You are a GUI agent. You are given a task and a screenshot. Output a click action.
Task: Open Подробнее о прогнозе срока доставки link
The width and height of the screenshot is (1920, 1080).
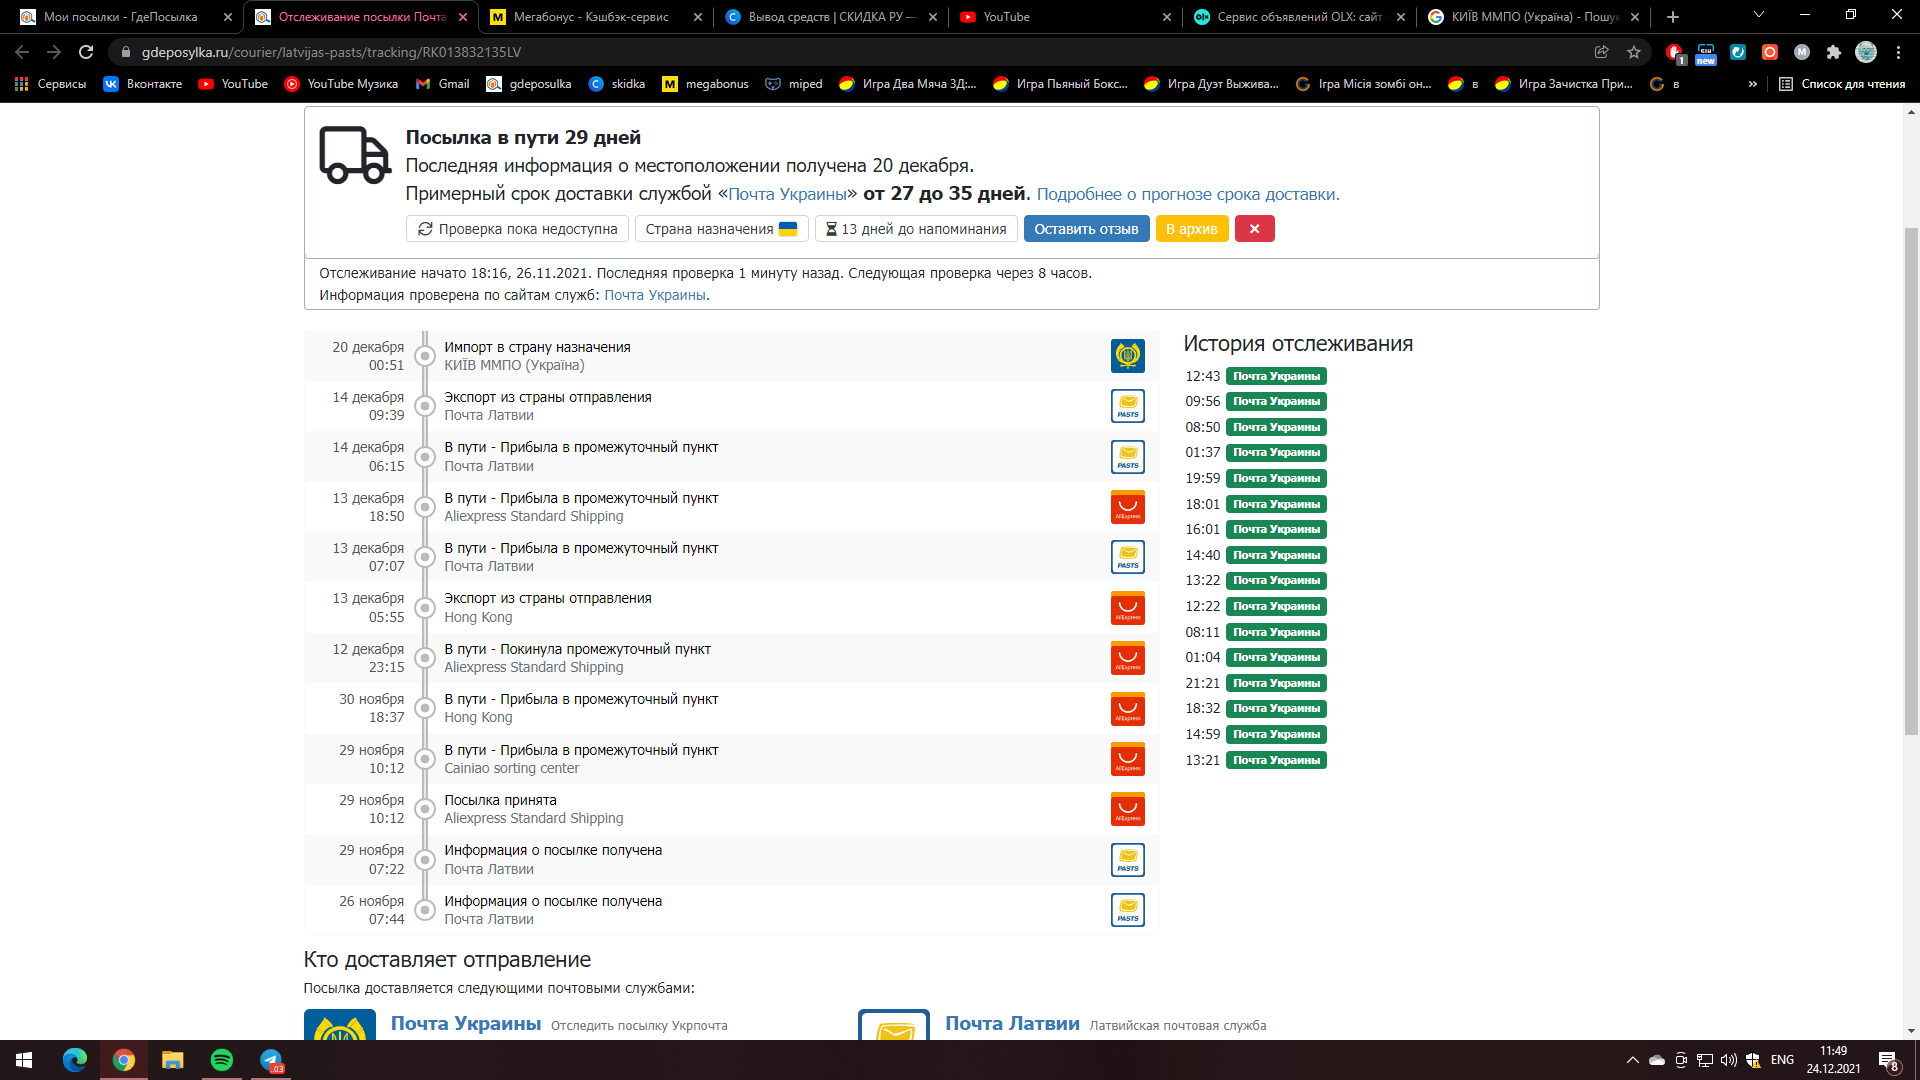pos(1188,194)
